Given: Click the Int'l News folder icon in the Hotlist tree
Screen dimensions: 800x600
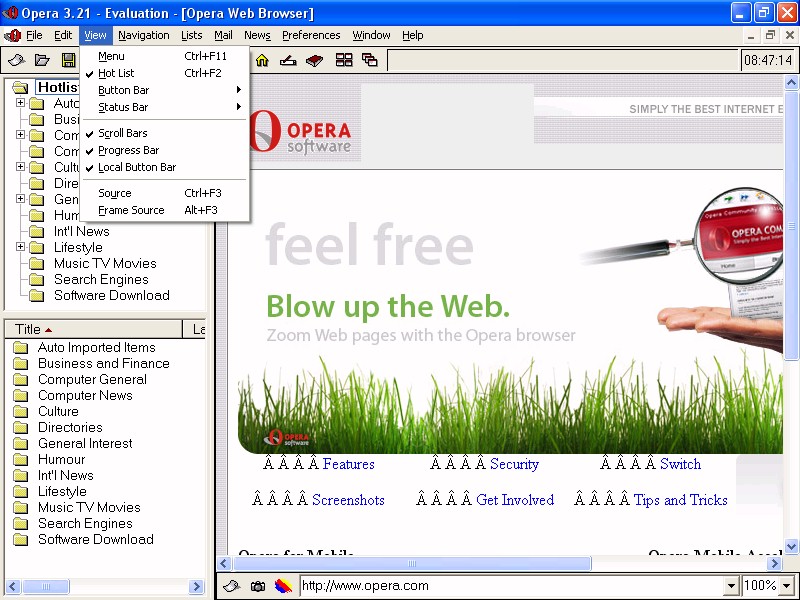Looking at the screenshot, I should [36, 232].
